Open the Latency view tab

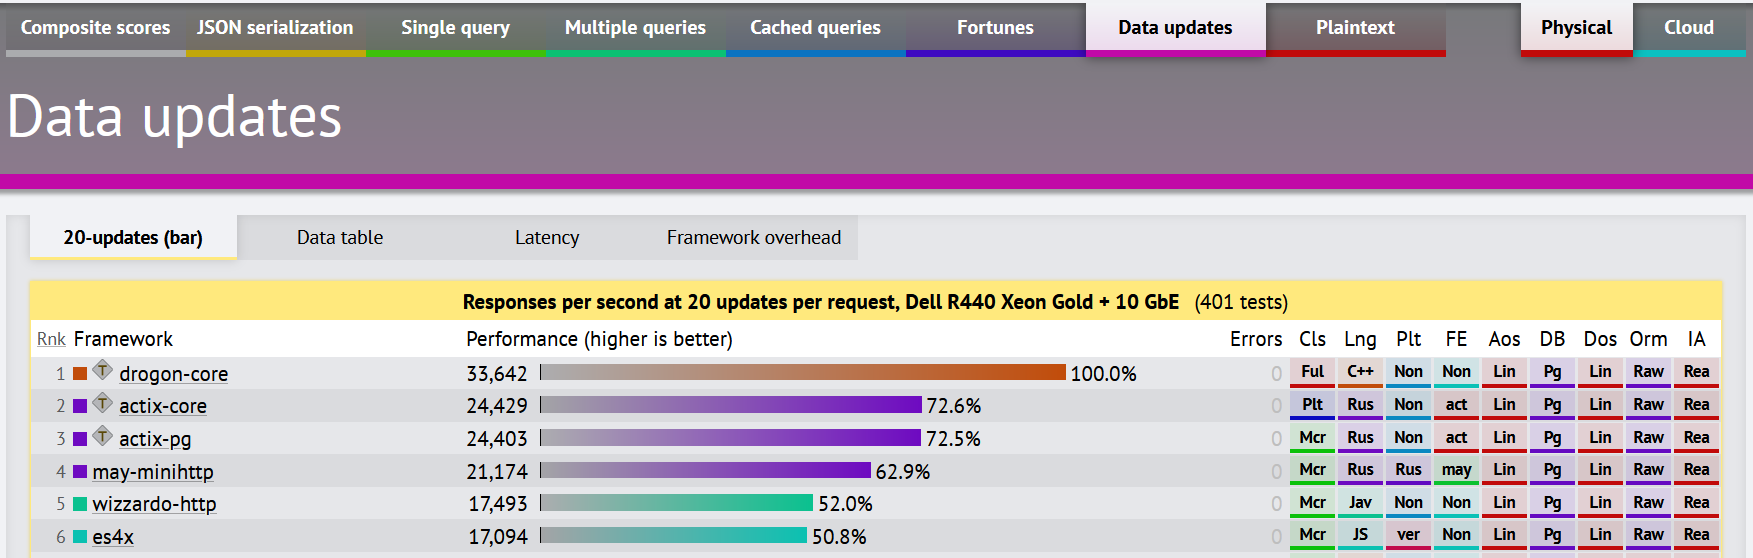click(547, 238)
